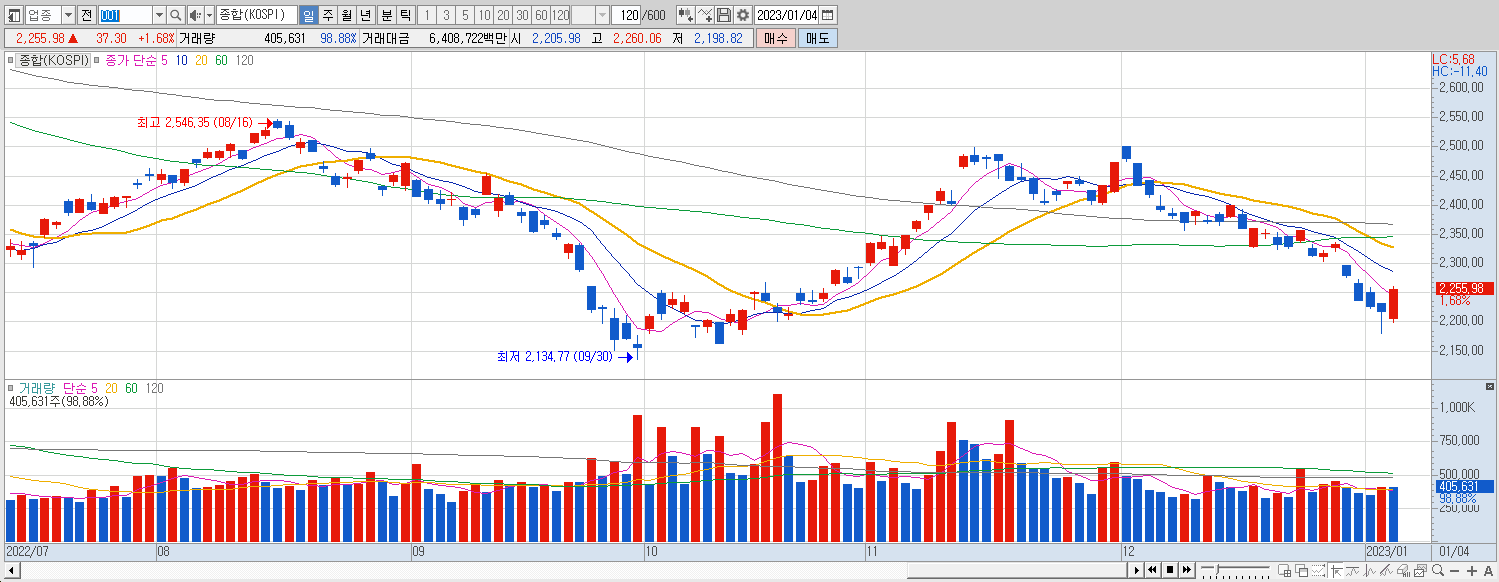
Task: Click the trend line drawing icon
Action: coord(1353,571)
